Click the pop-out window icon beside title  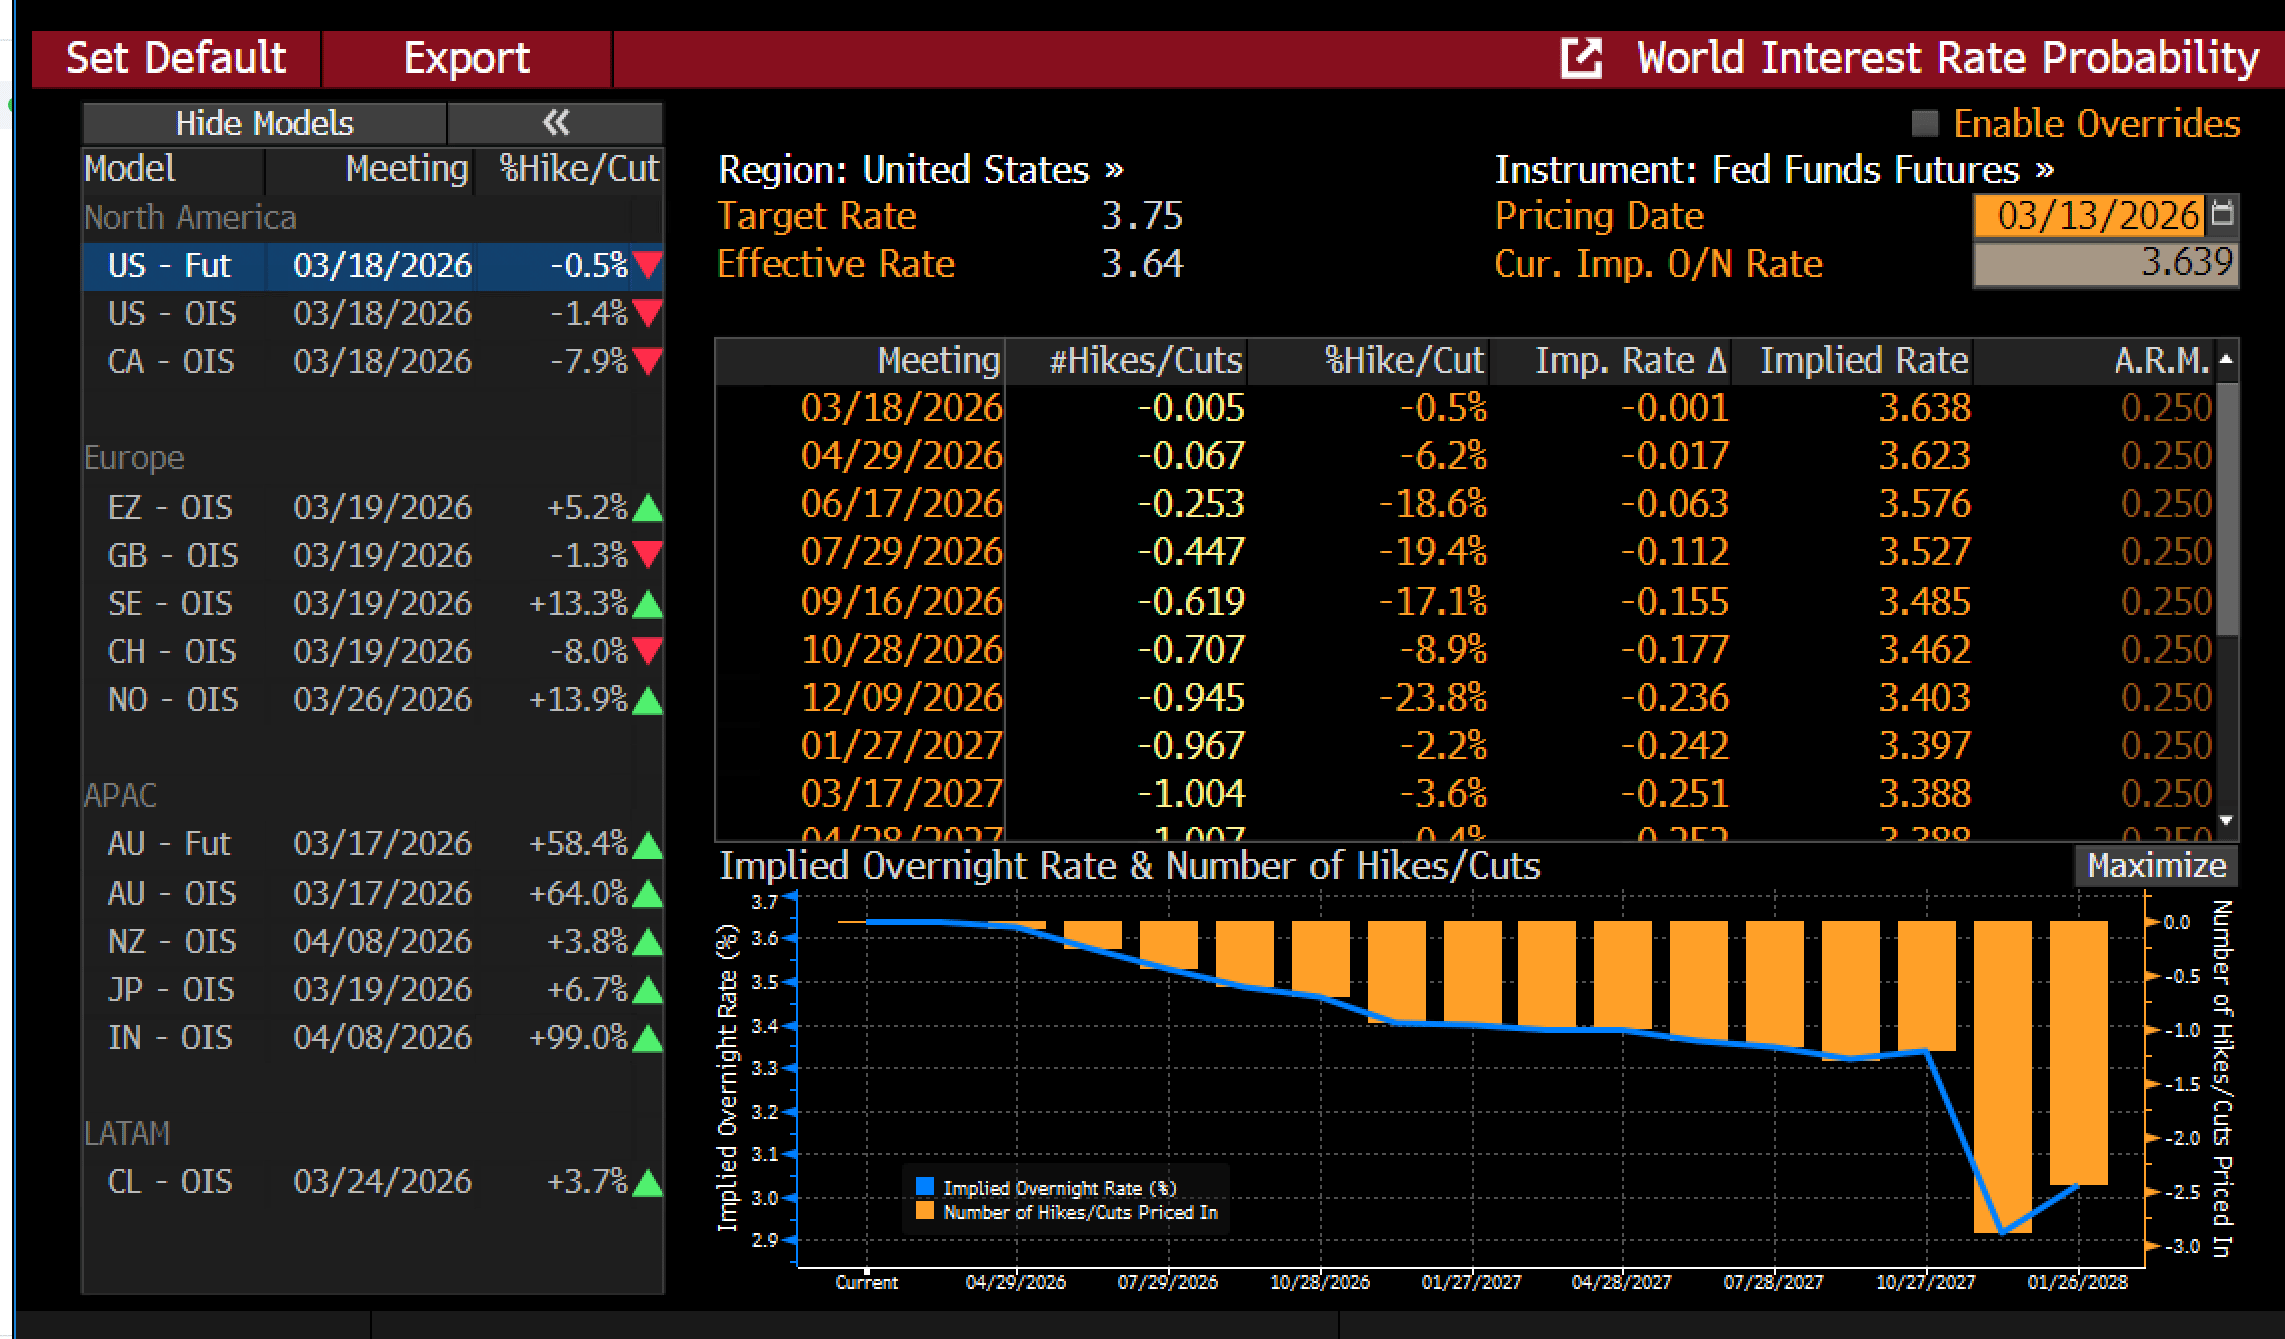tap(1581, 58)
